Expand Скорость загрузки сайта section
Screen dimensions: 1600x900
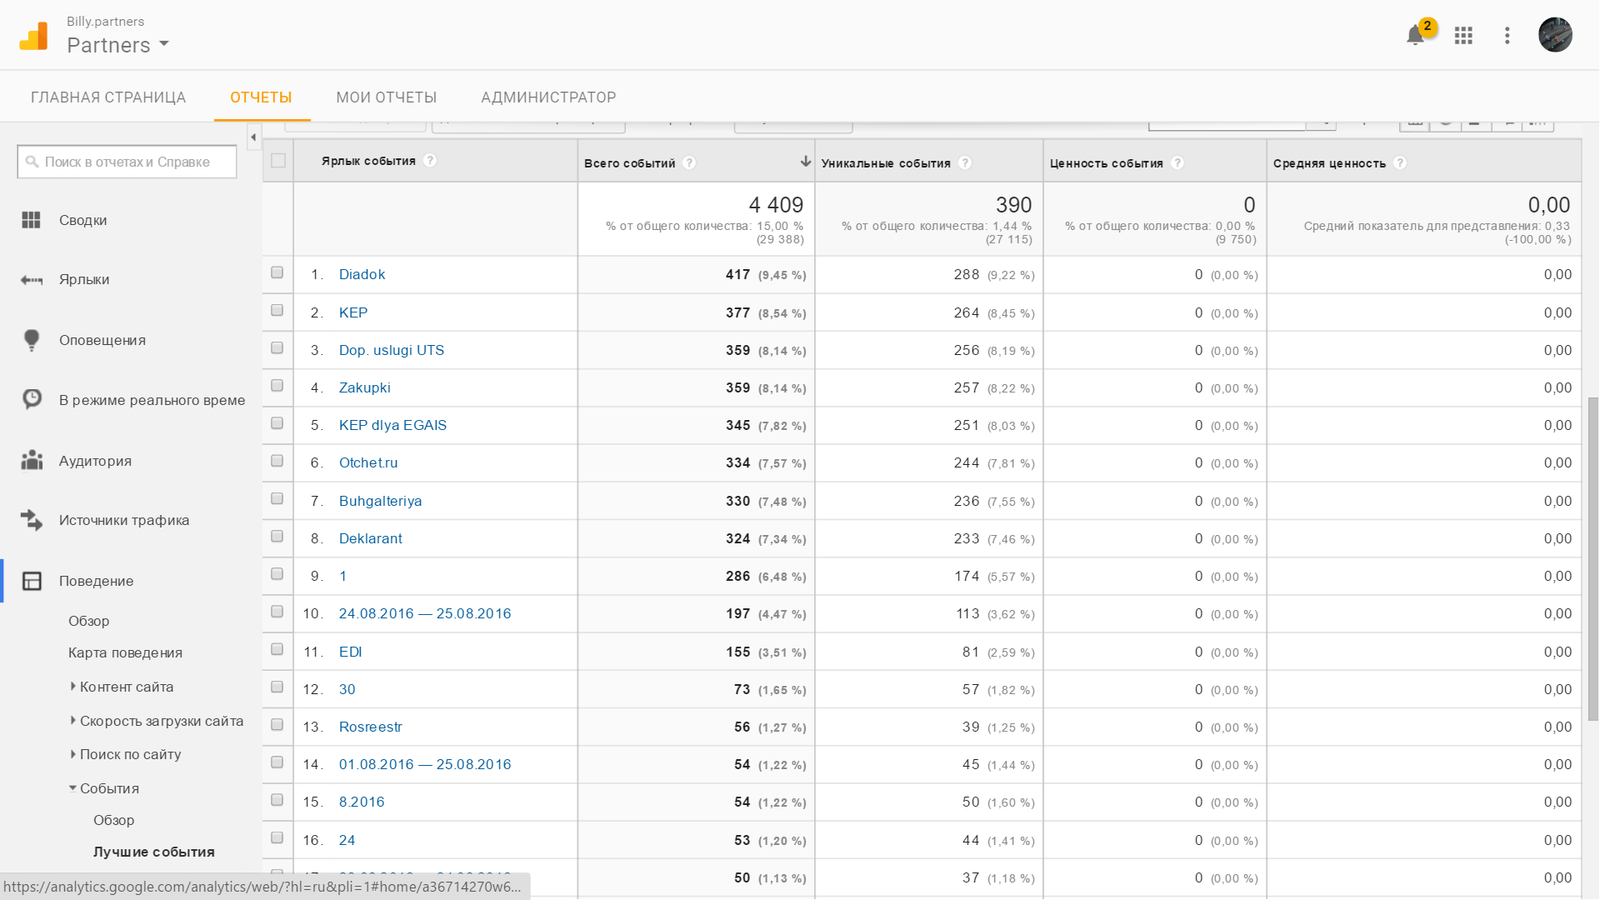[x=73, y=721]
